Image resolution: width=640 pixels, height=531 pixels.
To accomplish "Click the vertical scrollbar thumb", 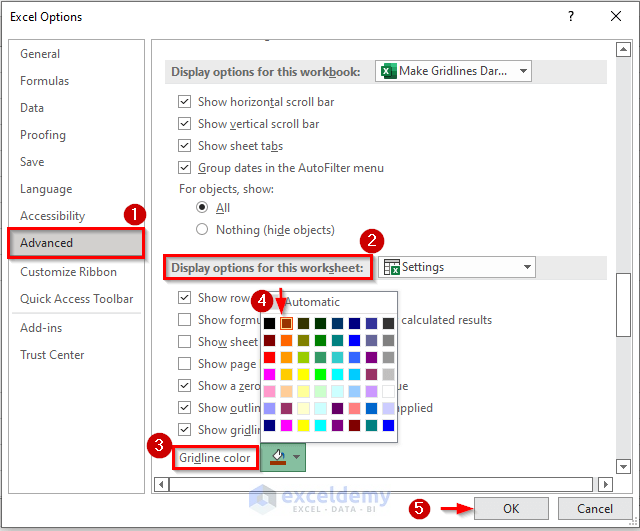I will (623, 305).
